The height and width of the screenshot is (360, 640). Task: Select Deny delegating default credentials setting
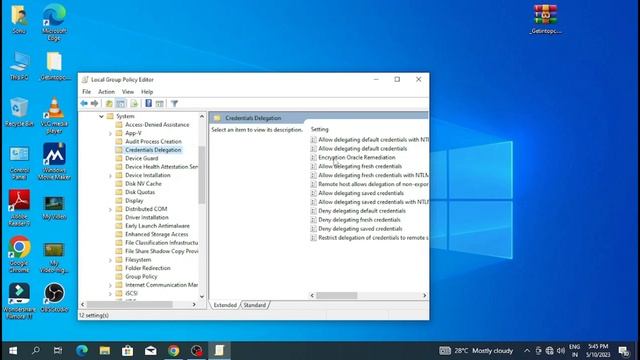(362, 211)
